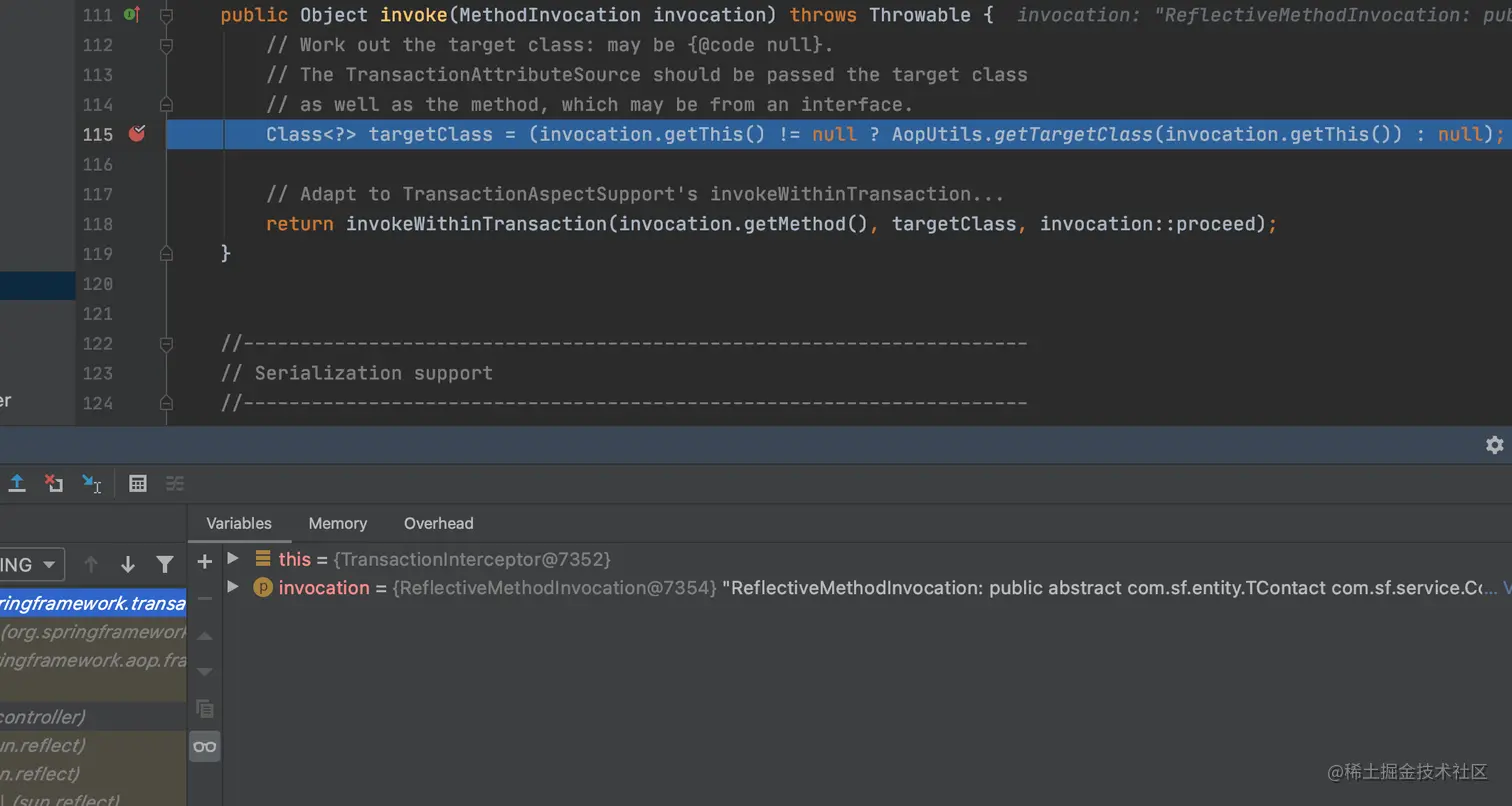Open the Evaluate Expression calculator
The image size is (1512, 806).
[x=138, y=484]
